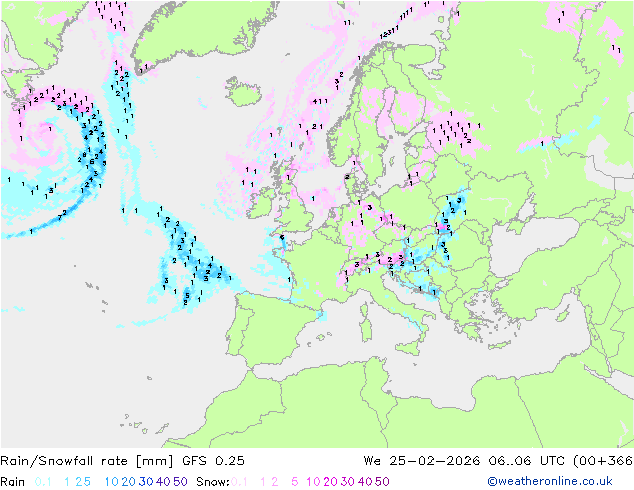Click the date 'We 25-02-2026'
The width and height of the screenshot is (634, 490).
[x=422, y=461]
